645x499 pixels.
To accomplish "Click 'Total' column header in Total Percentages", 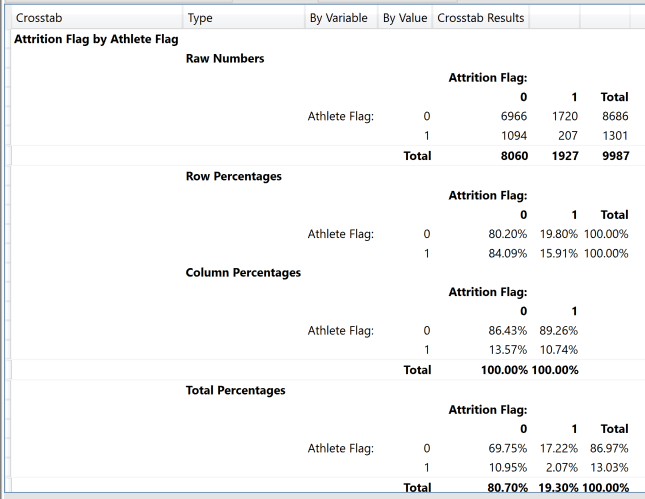I will [x=614, y=429].
